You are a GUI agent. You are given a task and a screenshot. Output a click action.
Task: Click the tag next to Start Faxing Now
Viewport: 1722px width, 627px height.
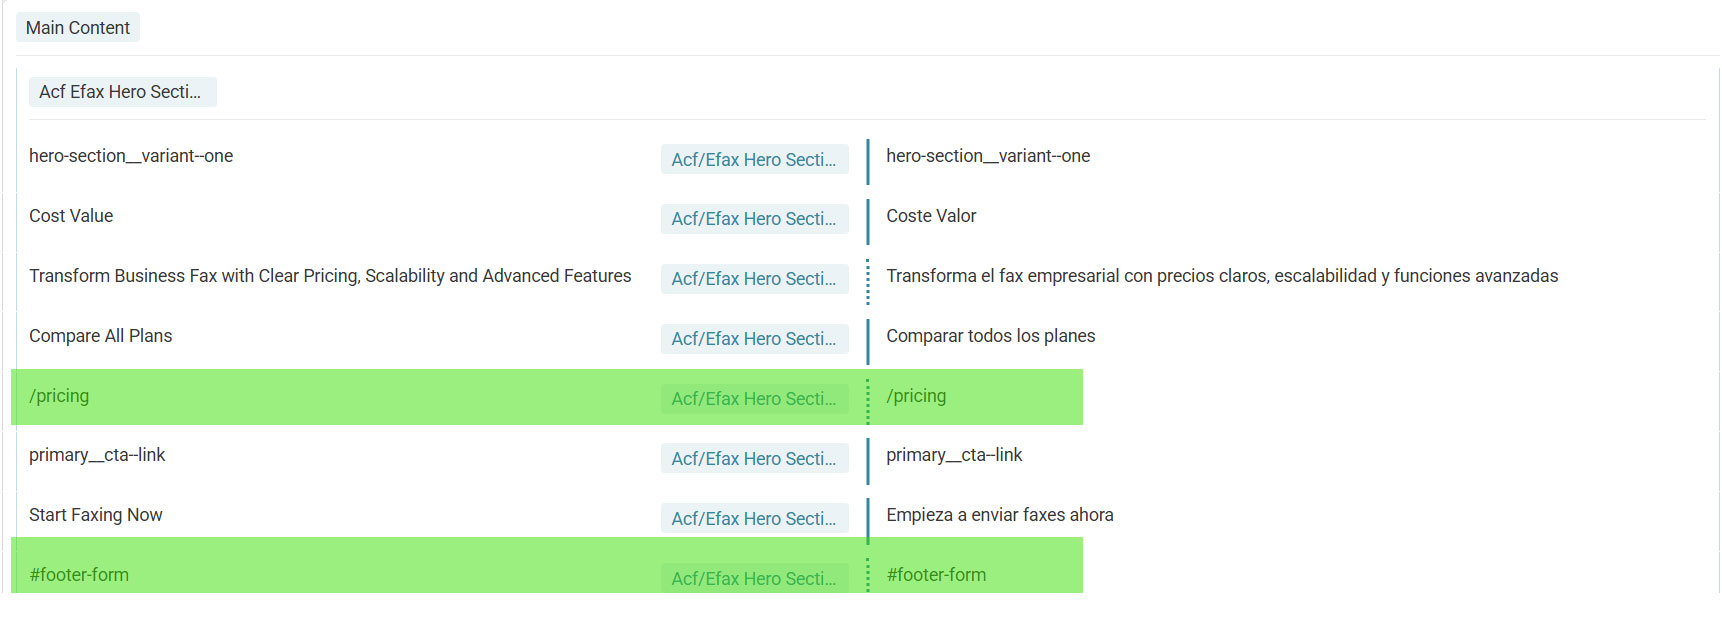pos(754,519)
